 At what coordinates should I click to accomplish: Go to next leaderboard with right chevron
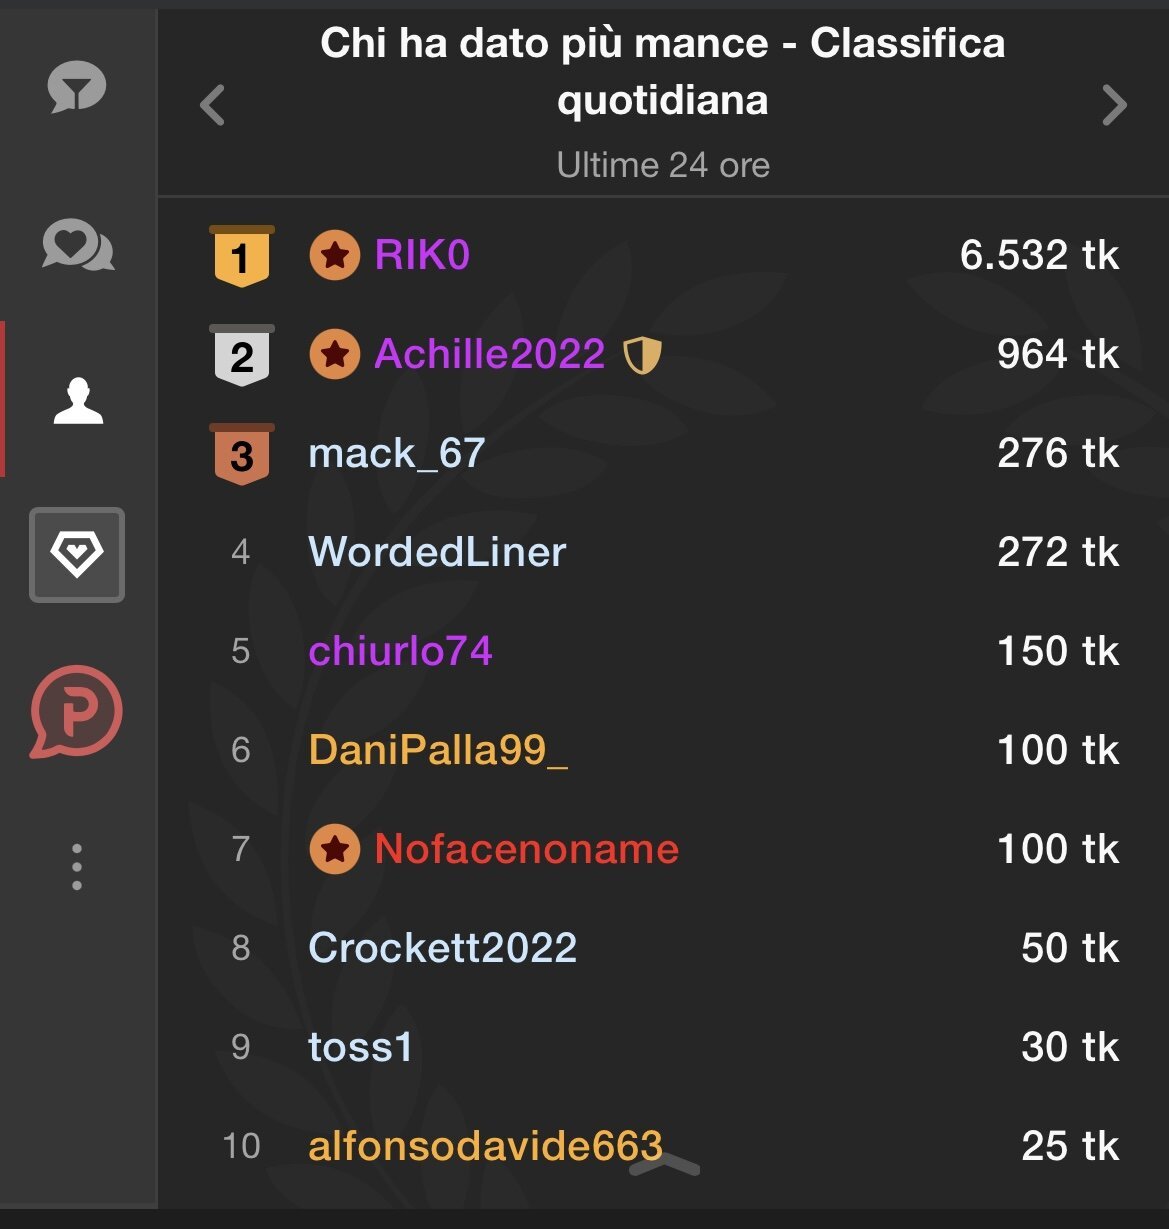pos(1114,105)
